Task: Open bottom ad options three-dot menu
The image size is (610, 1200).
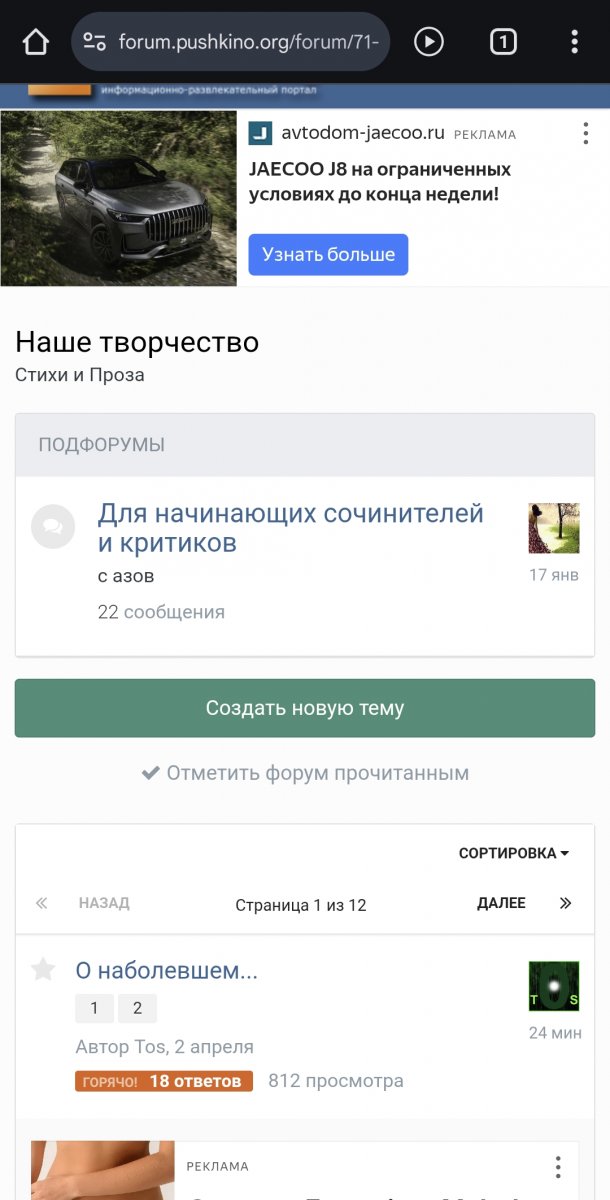Action: (558, 1166)
